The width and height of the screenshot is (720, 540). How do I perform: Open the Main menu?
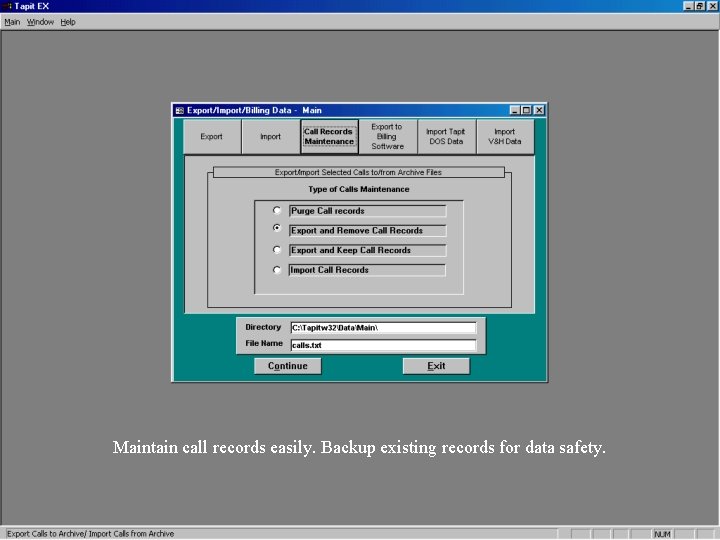point(12,22)
